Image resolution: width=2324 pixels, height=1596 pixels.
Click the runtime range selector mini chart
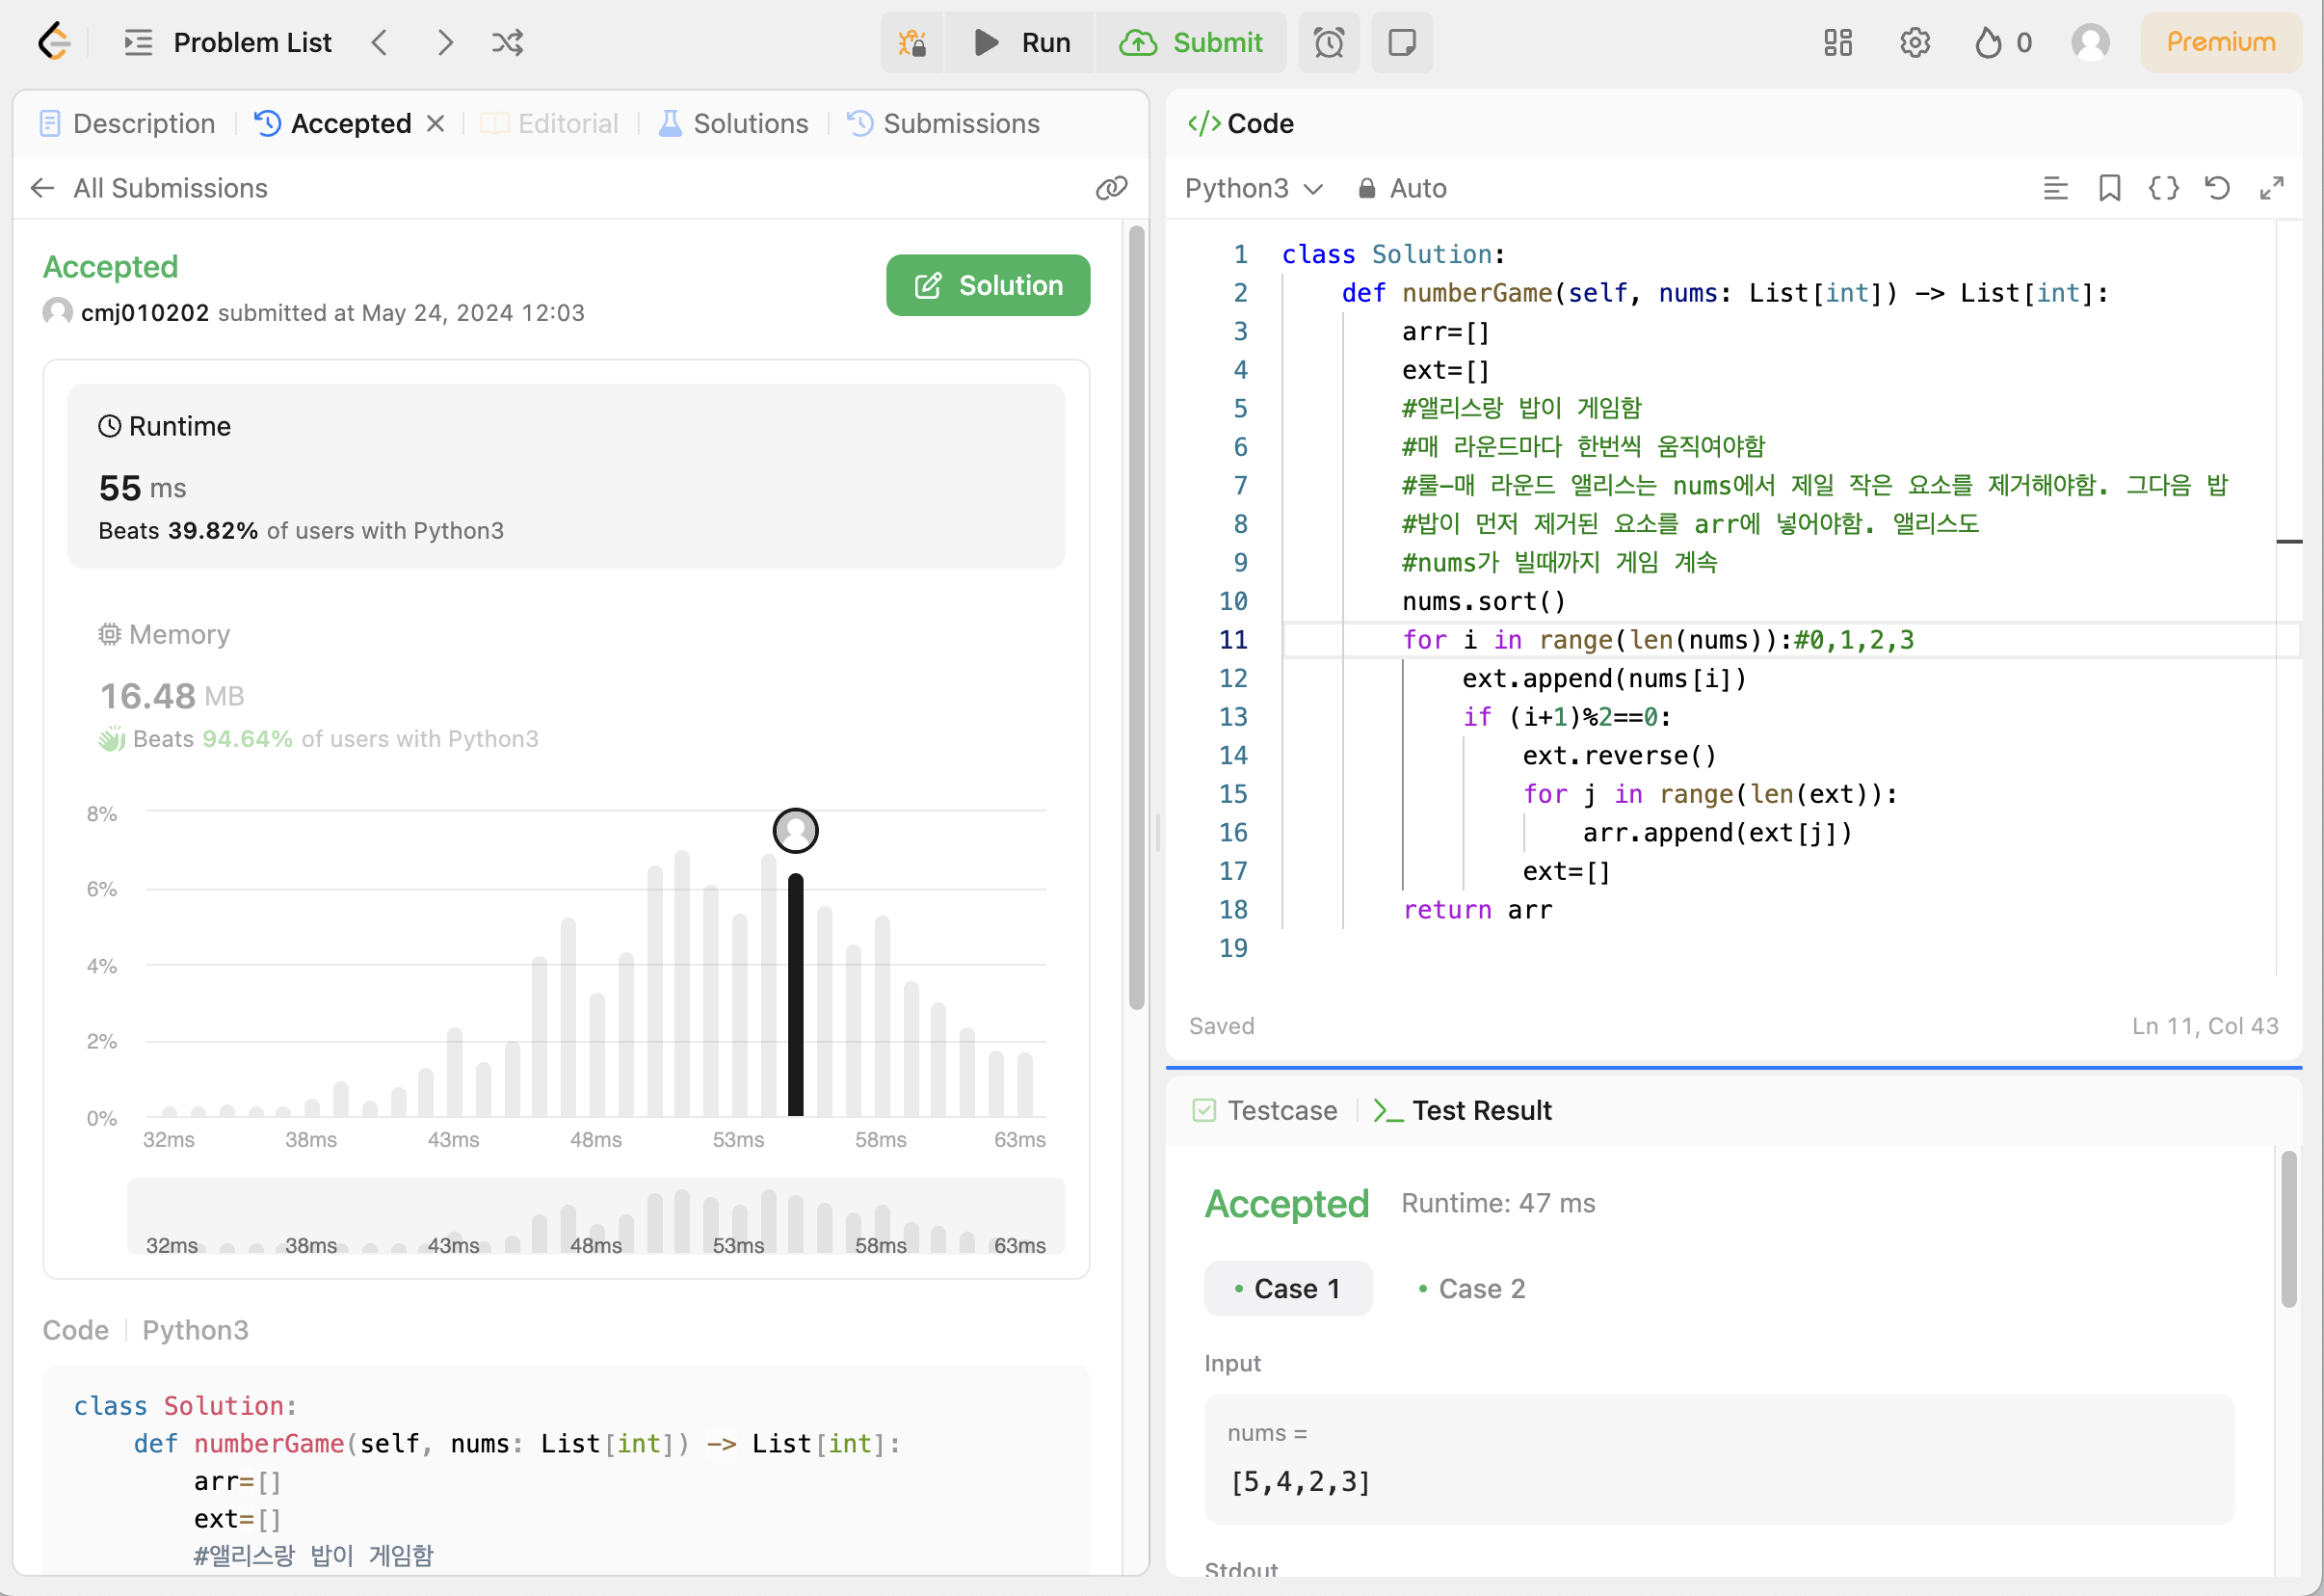tap(596, 1216)
